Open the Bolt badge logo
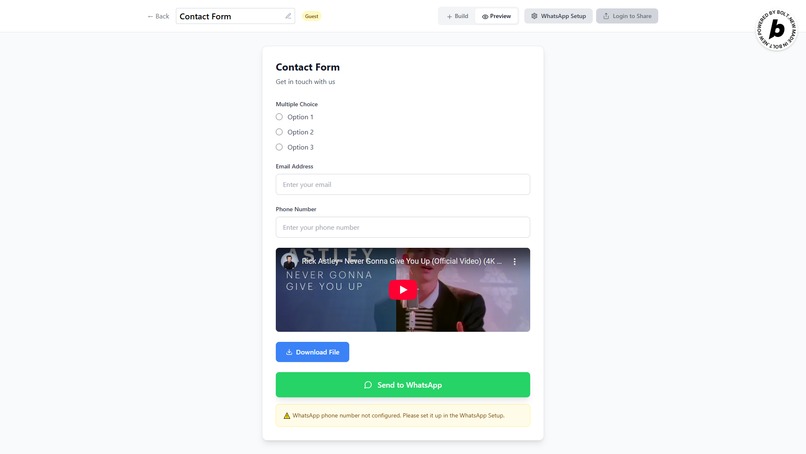This screenshot has width=806, height=454. [x=776, y=30]
